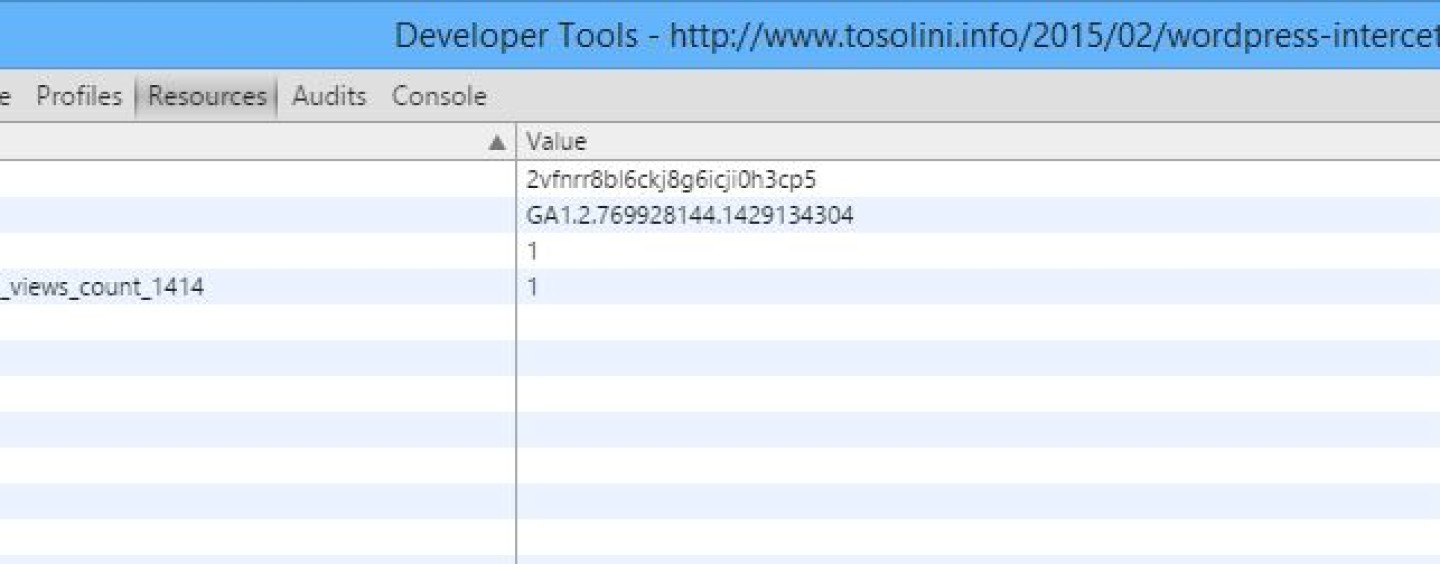Switch to the Profiles tab
Screen dimensions: 1440x564
[x=79, y=96]
